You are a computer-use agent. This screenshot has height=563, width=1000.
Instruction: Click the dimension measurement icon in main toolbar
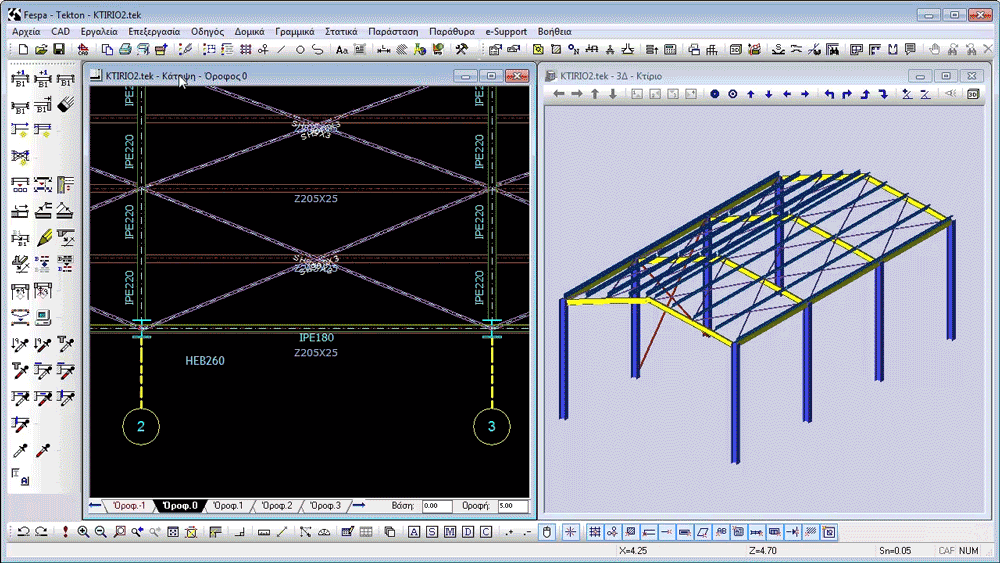point(383,49)
